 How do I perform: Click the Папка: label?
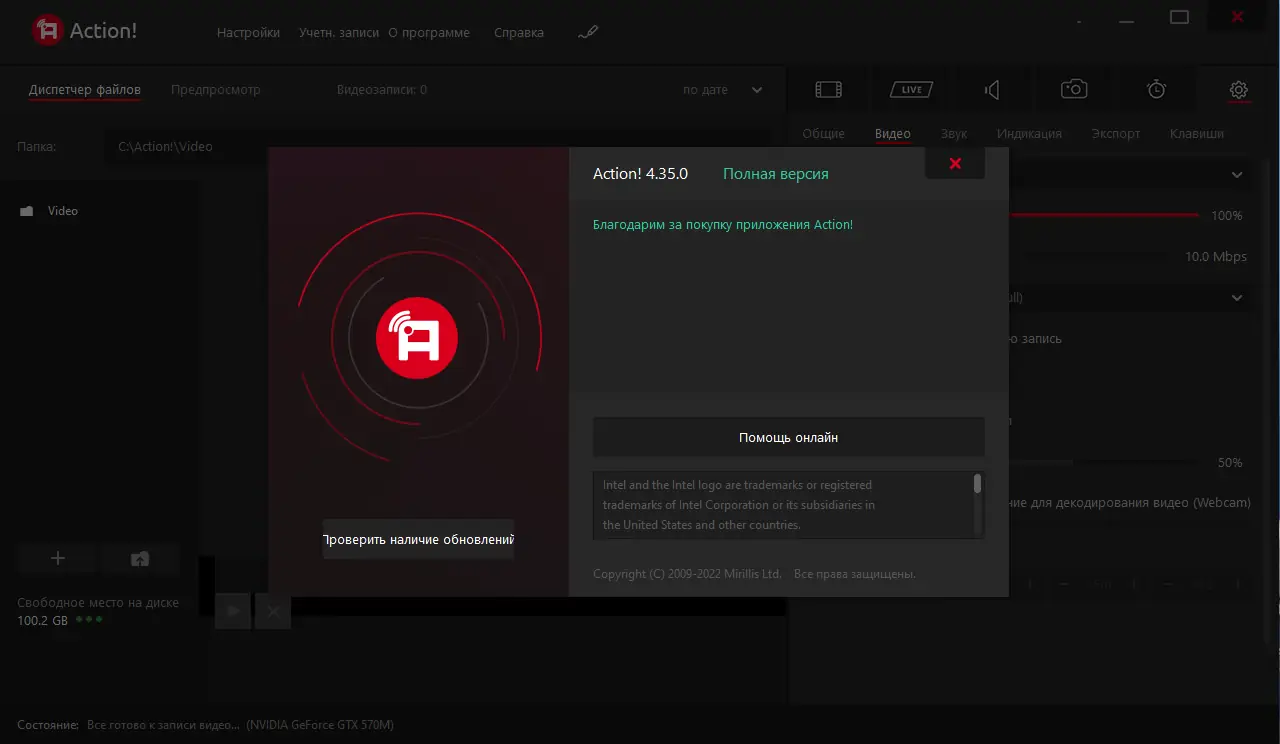[37, 146]
